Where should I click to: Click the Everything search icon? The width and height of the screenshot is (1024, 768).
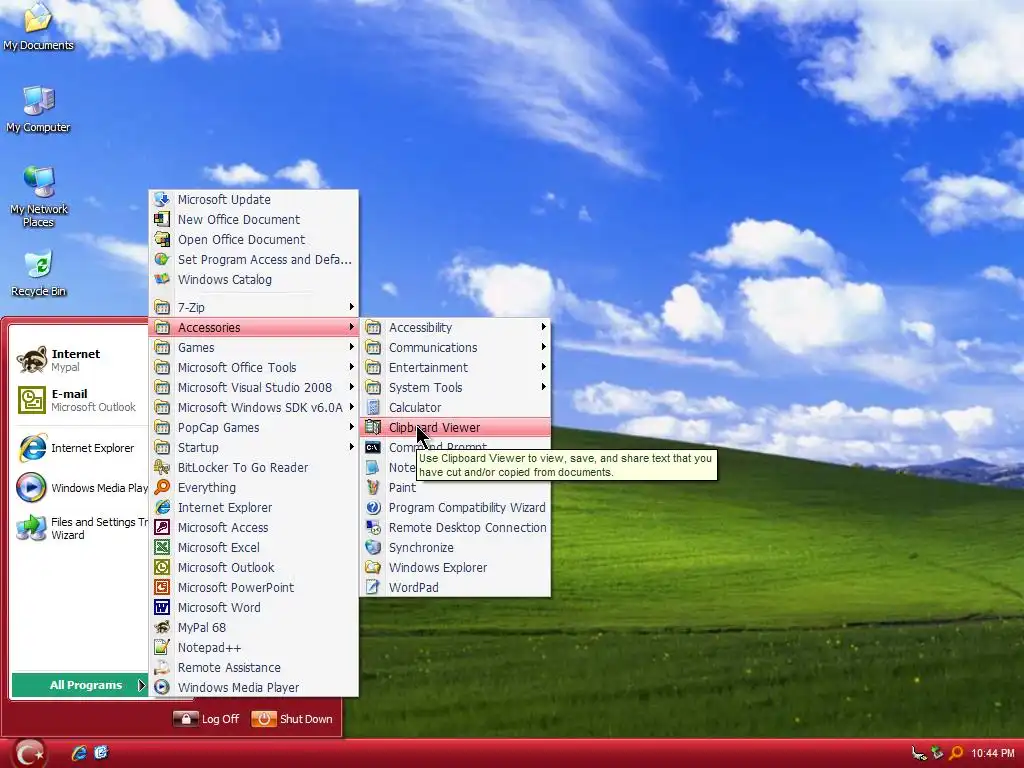point(162,487)
